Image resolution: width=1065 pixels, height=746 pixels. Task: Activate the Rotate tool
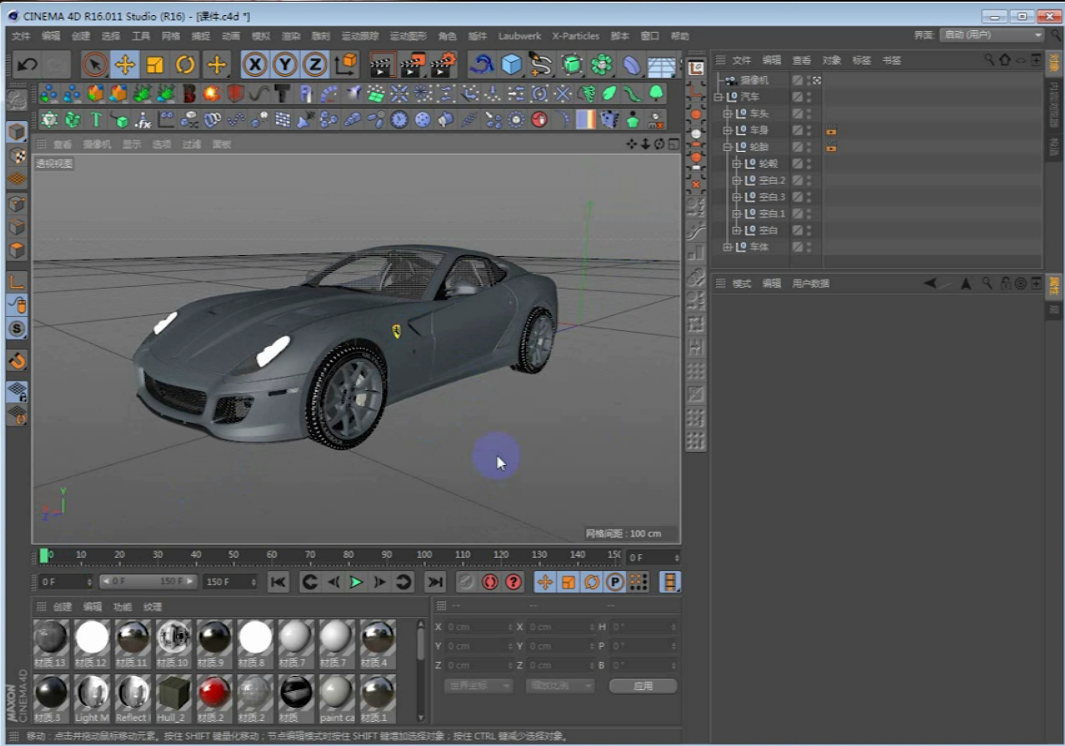click(x=186, y=65)
